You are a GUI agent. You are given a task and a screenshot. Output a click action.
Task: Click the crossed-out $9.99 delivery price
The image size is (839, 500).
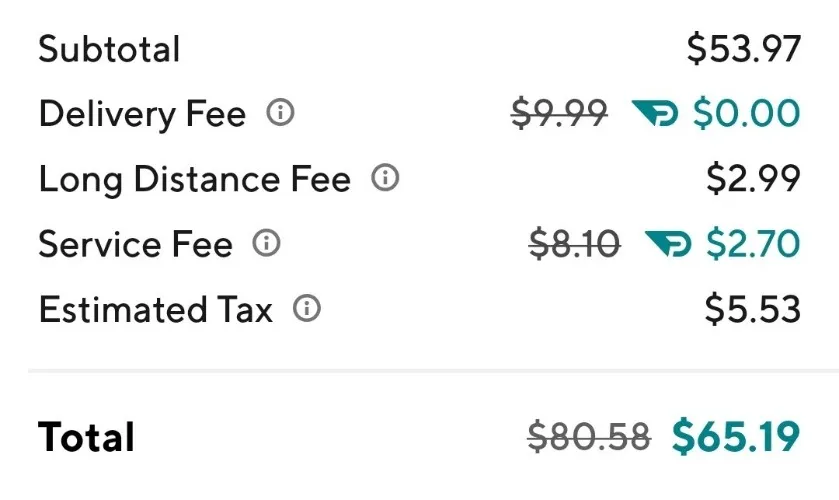point(558,114)
